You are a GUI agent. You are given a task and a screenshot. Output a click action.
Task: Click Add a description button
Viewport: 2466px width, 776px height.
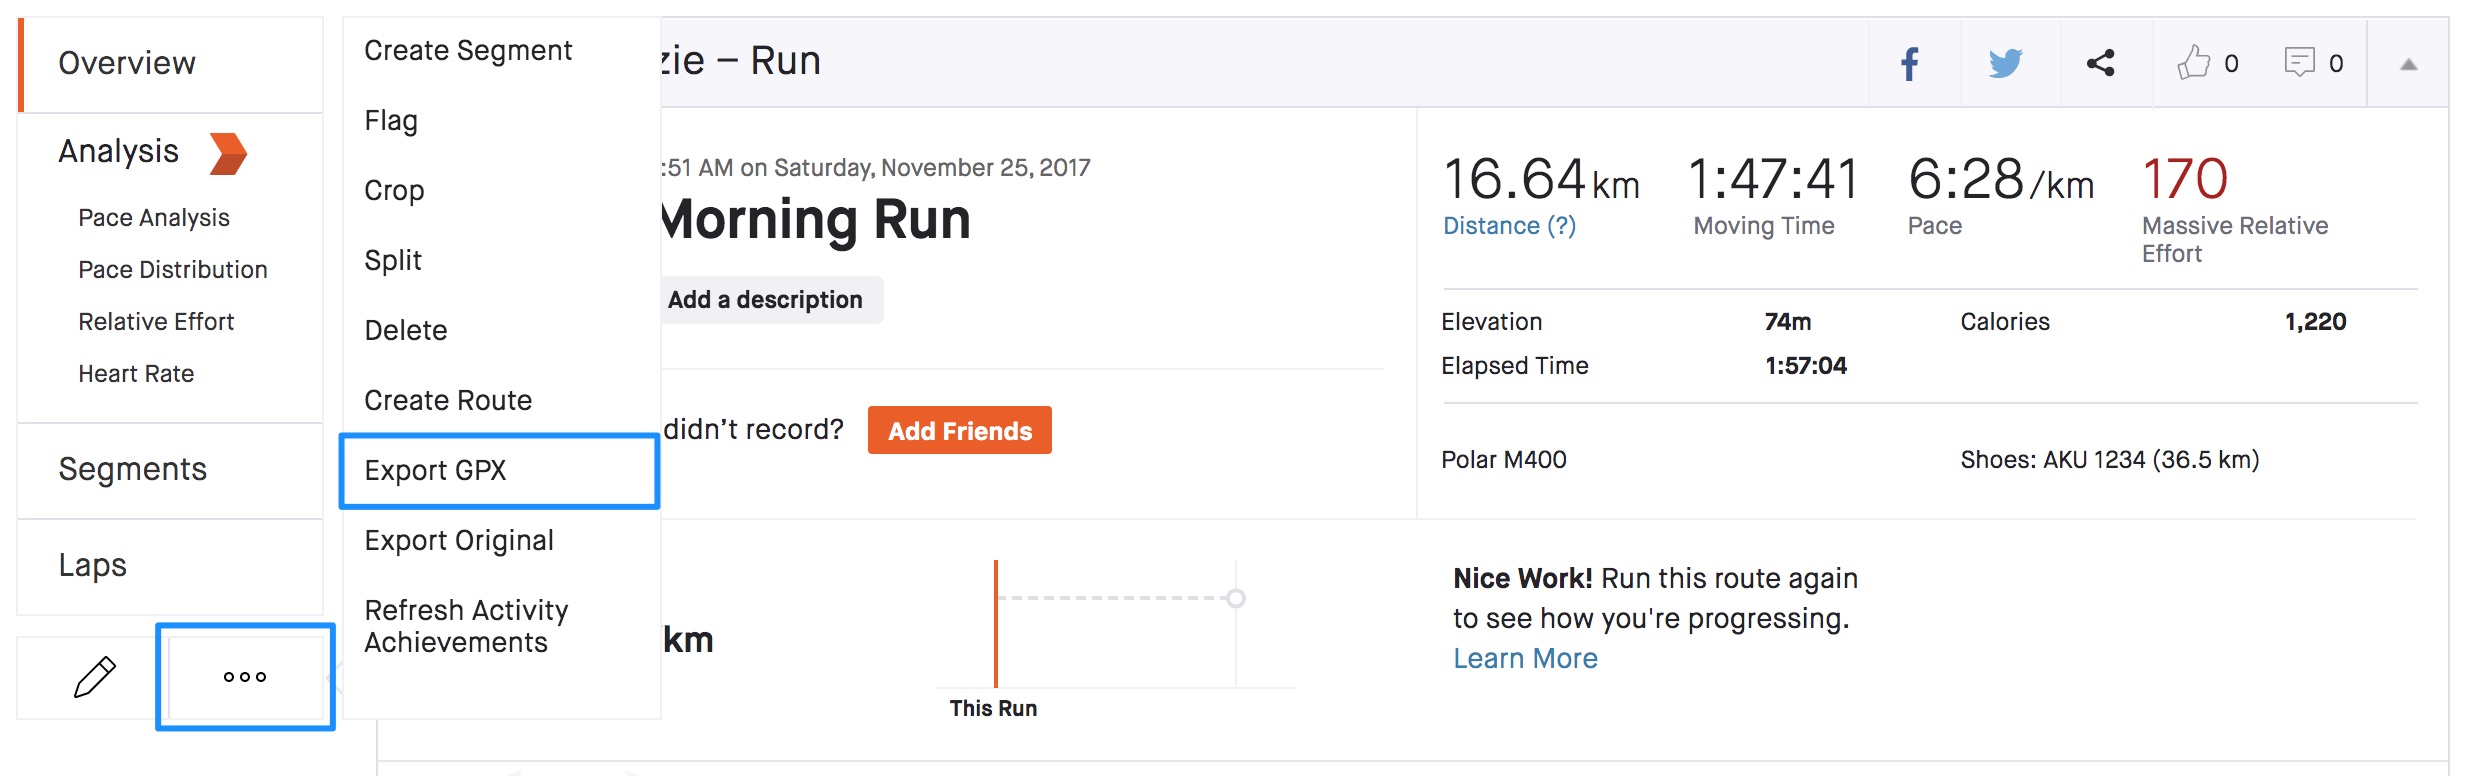[x=766, y=300]
